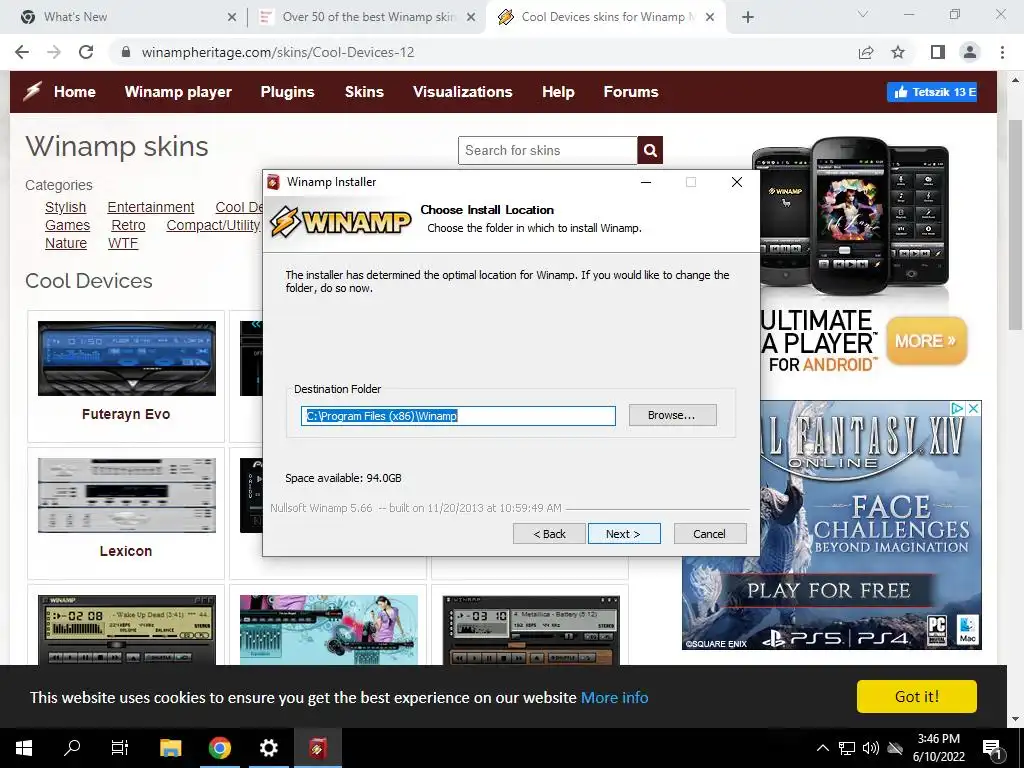Minimize the Winamp Installer window
This screenshot has width=1024, height=768.
646,182
